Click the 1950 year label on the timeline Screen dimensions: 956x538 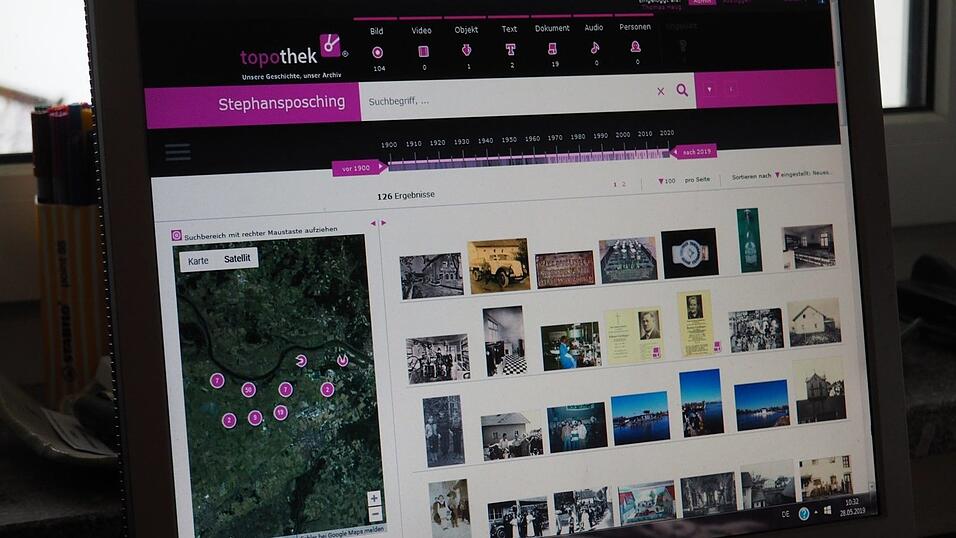[509, 140]
